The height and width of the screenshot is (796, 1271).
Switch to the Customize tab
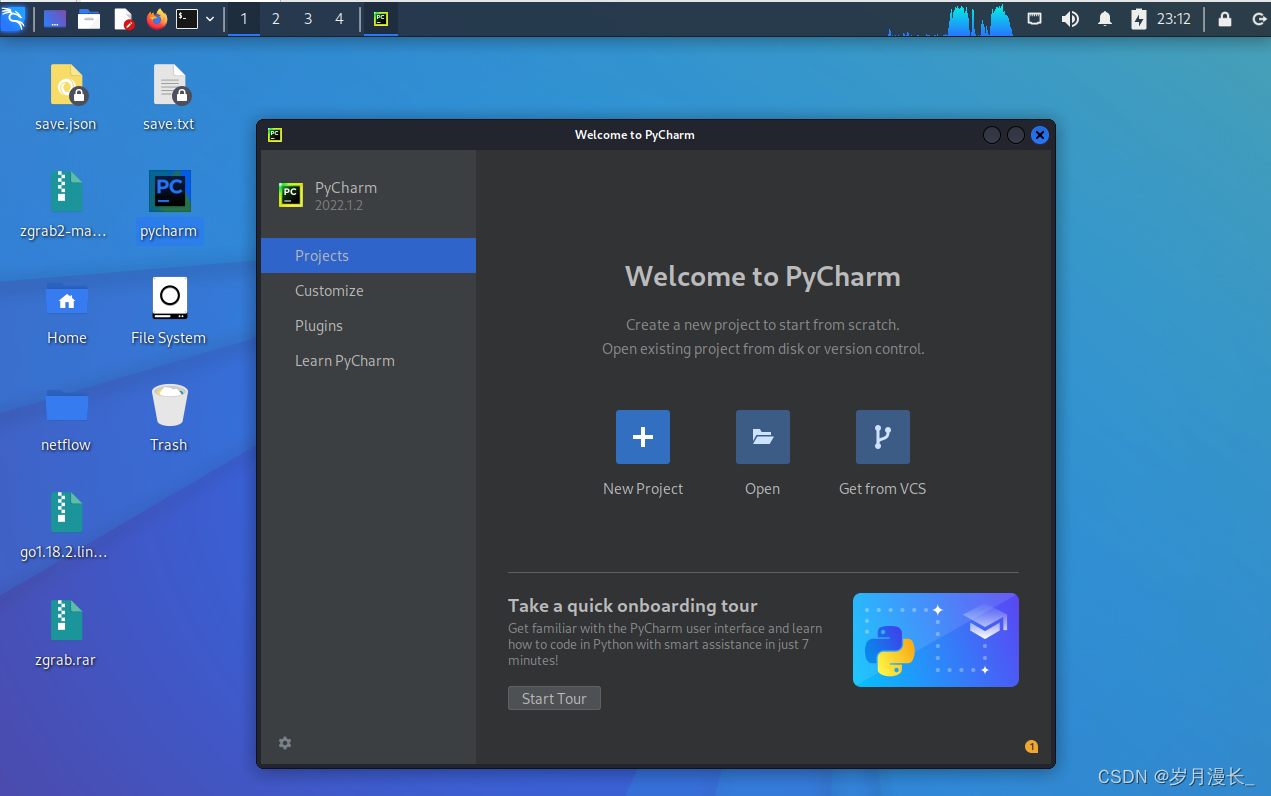(368, 290)
